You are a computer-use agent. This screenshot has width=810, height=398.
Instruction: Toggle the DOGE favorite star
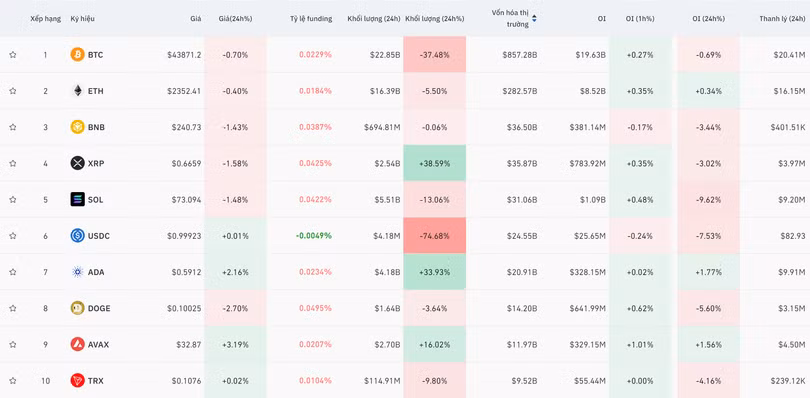click(13, 308)
